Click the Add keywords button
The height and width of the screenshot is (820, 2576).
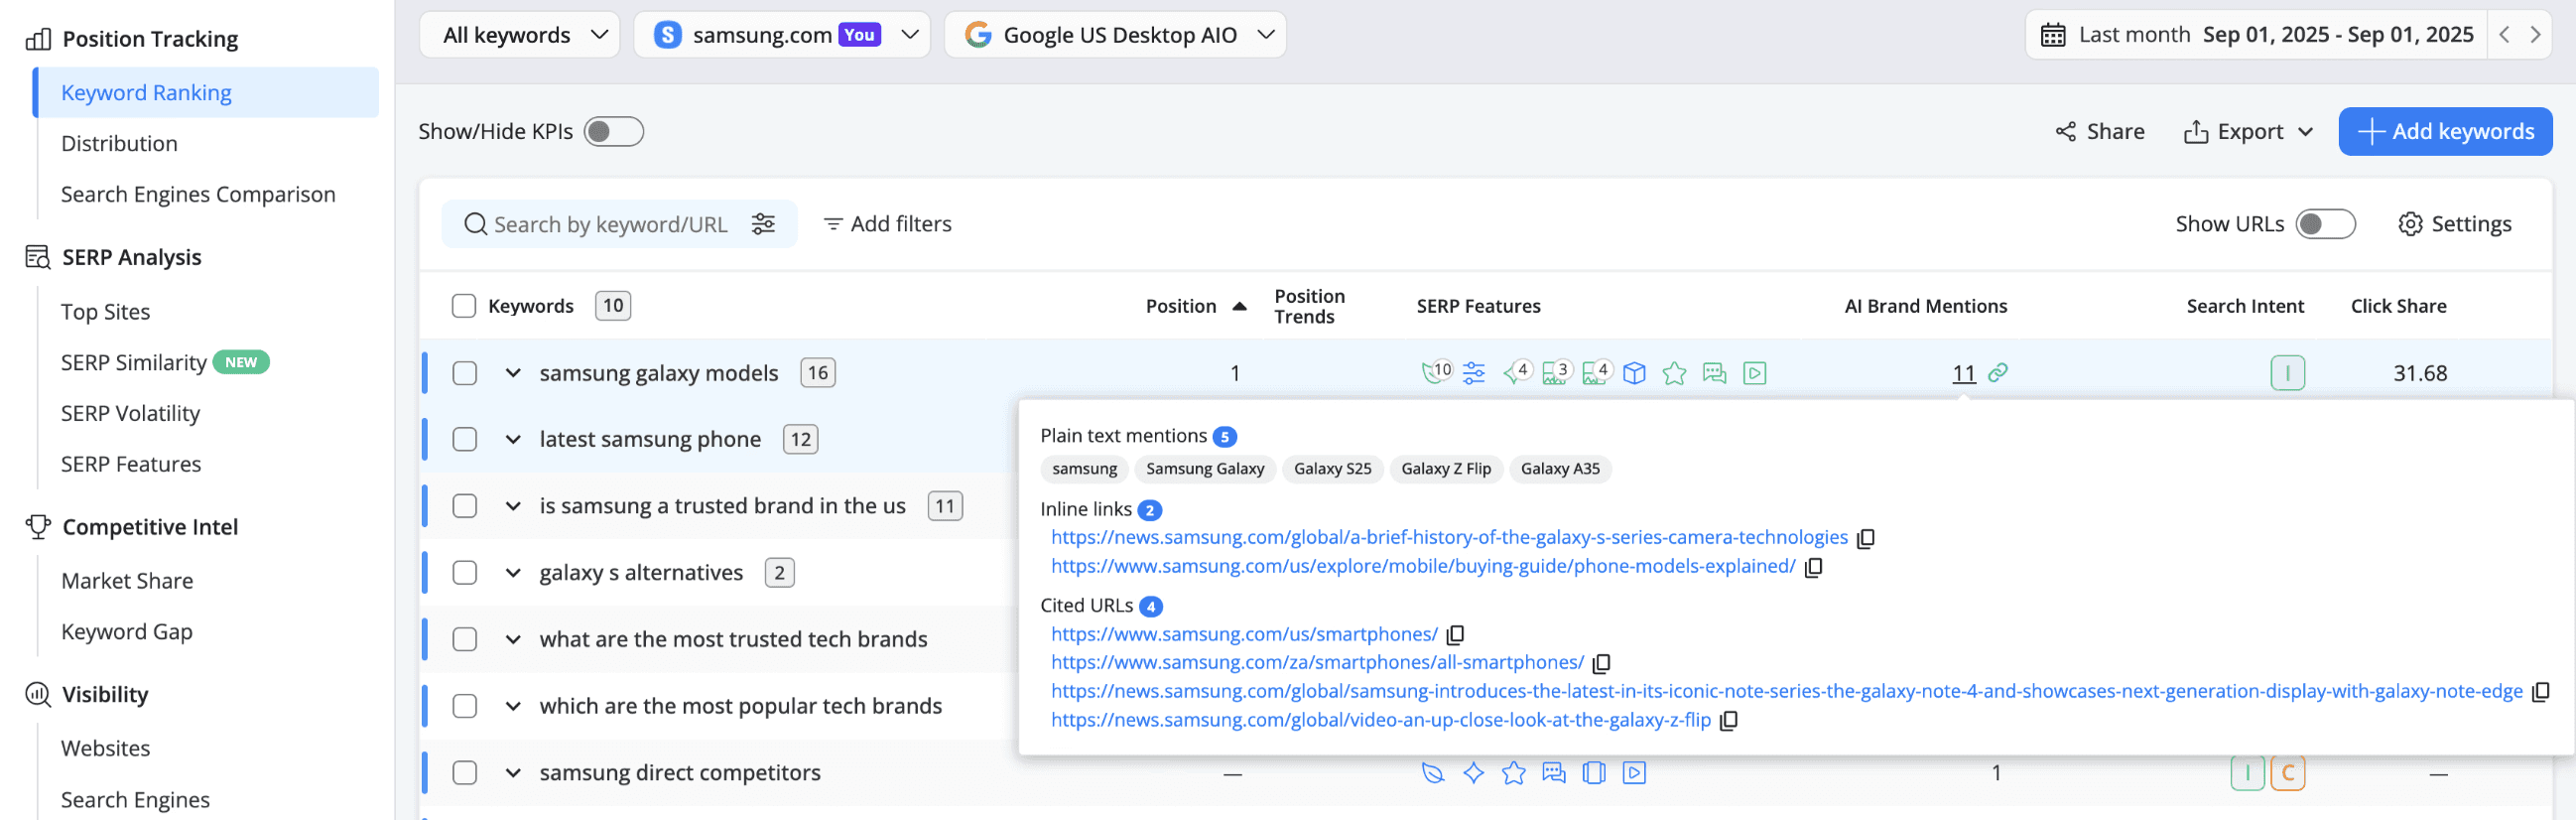pyautogui.click(x=2445, y=132)
